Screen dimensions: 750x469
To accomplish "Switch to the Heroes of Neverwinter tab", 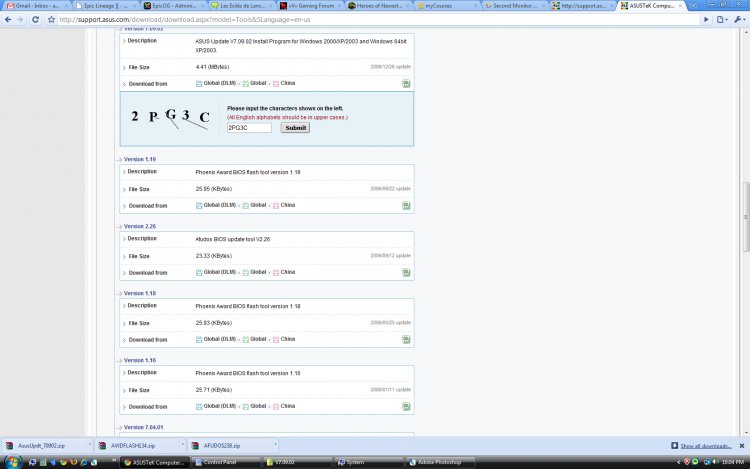I will 379,6.
